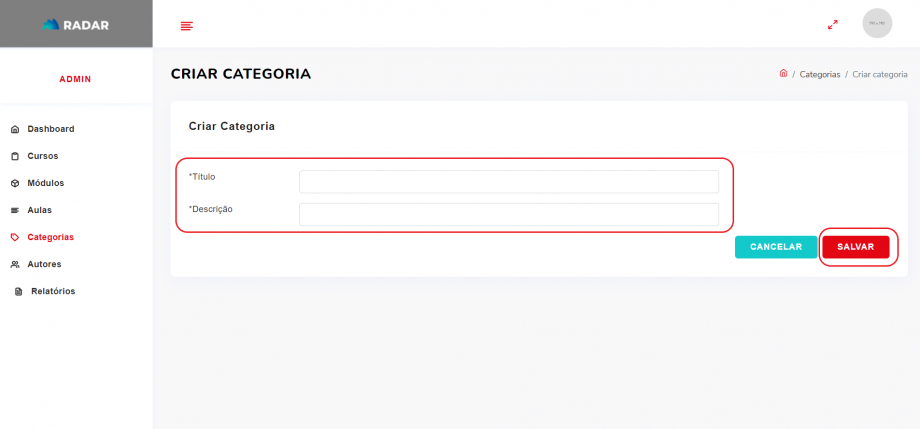Click the Módulos cube icon
The height and width of the screenshot is (429, 920).
click(x=15, y=183)
